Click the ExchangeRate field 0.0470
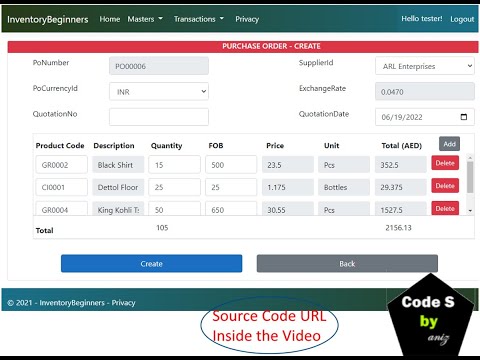The image size is (480, 360). tap(425, 91)
